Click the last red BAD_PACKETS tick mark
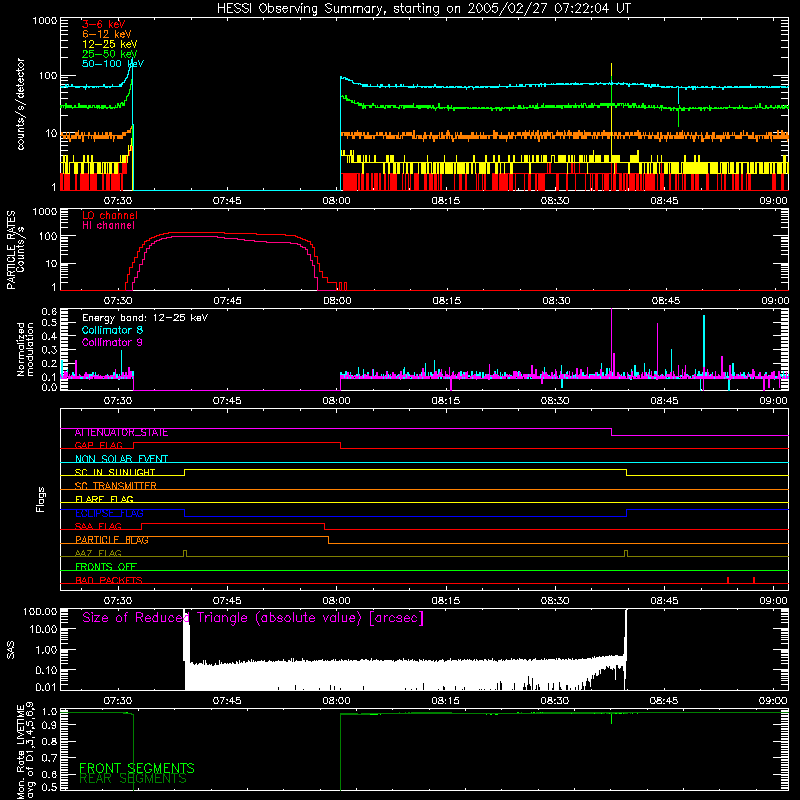This screenshot has width=800, height=800. [x=754, y=580]
